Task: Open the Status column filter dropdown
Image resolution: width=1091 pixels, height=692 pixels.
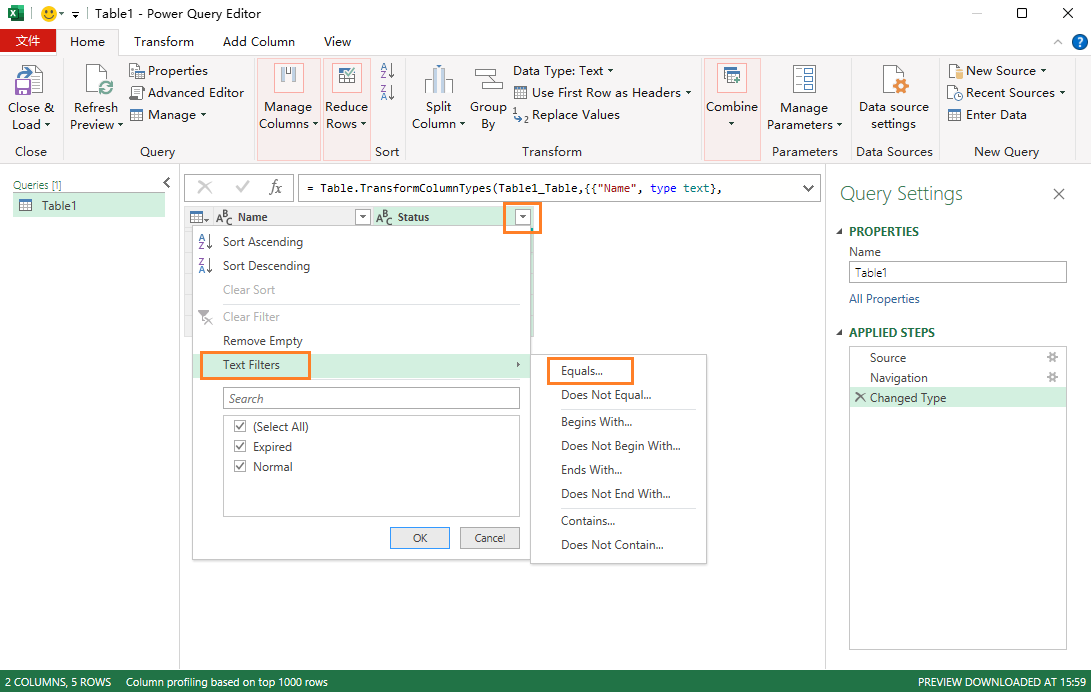Action: pos(522,216)
